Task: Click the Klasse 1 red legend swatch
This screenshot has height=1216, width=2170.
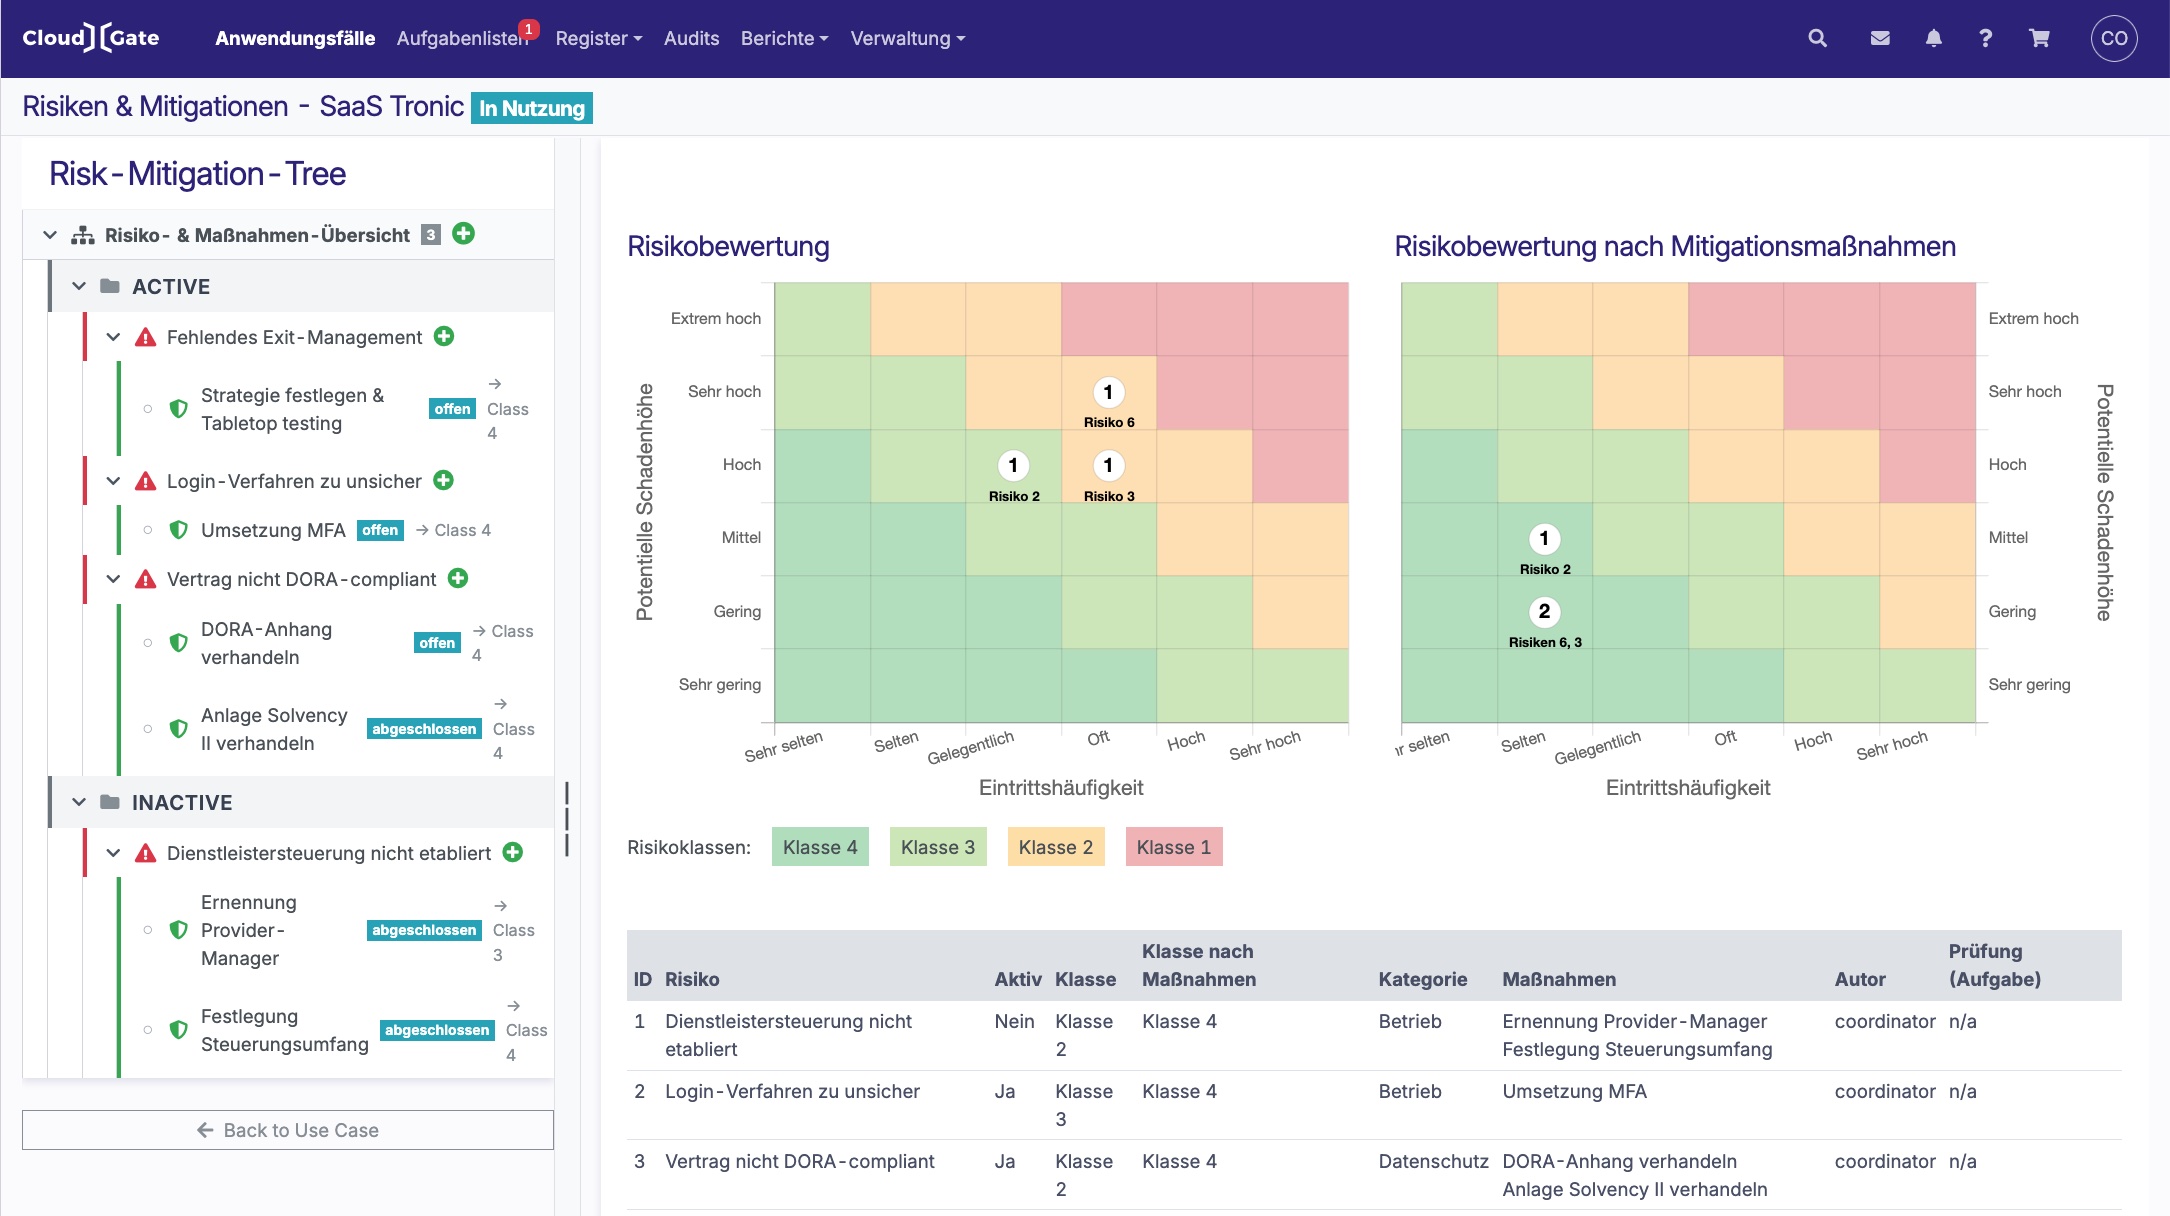Action: 1173,847
